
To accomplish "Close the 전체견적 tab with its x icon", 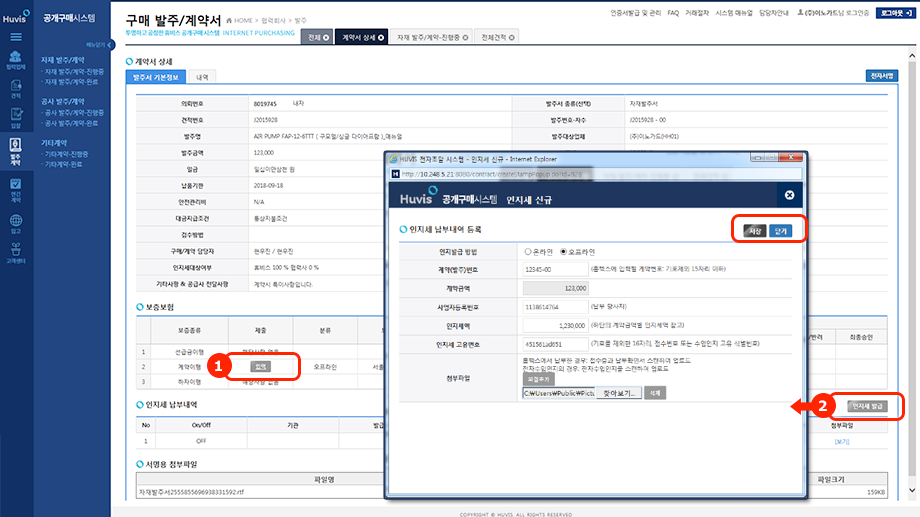I will point(512,38).
